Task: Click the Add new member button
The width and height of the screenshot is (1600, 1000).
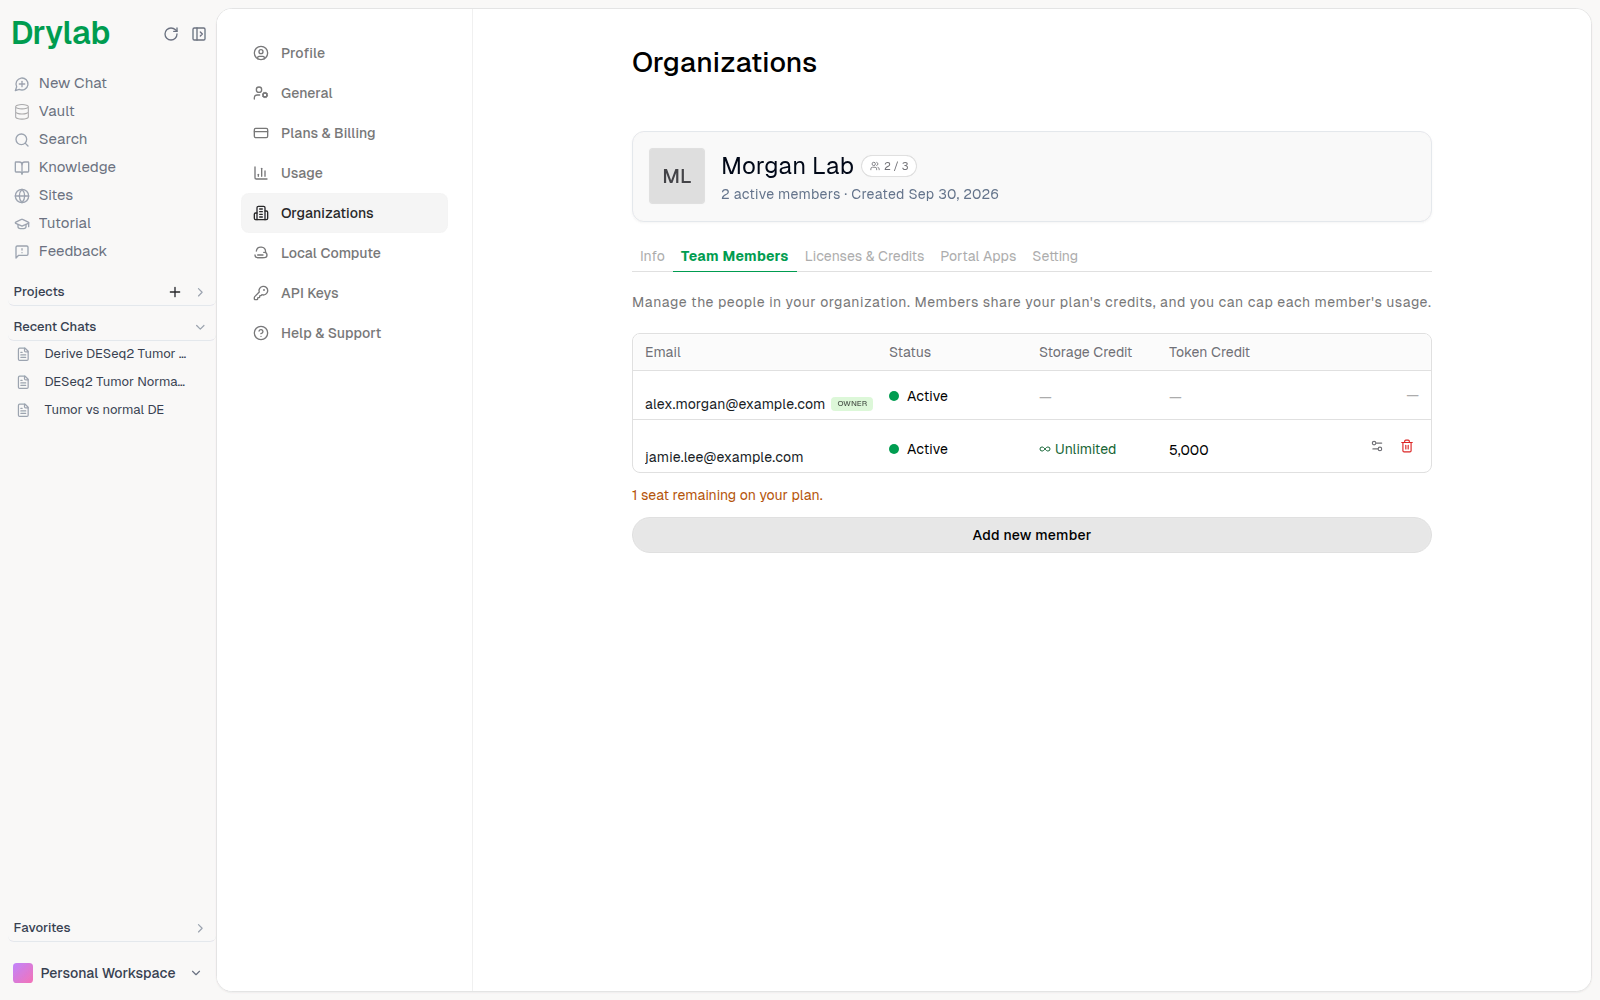Action: pyautogui.click(x=1032, y=535)
